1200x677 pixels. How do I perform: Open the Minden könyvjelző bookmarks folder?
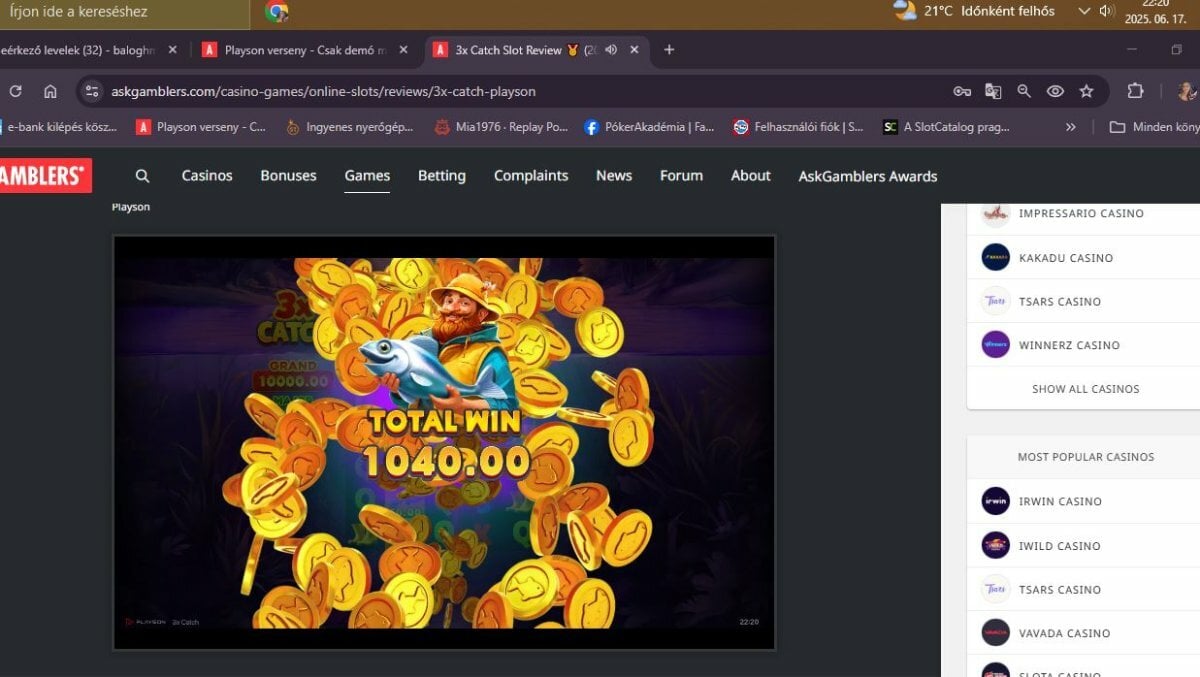1155,127
